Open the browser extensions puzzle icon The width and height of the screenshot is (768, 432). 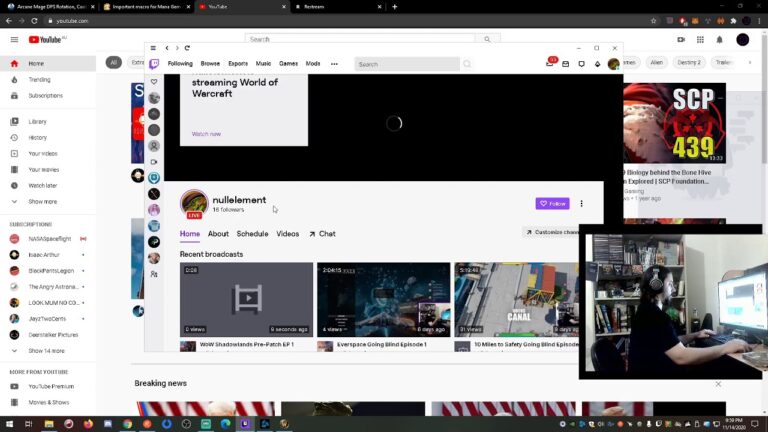tap(733, 21)
